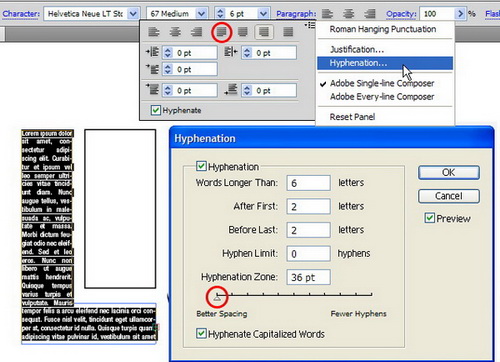500x362 pixels.
Task: Select Justify all lines icon
Action: pyautogui.click(x=288, y=32)
